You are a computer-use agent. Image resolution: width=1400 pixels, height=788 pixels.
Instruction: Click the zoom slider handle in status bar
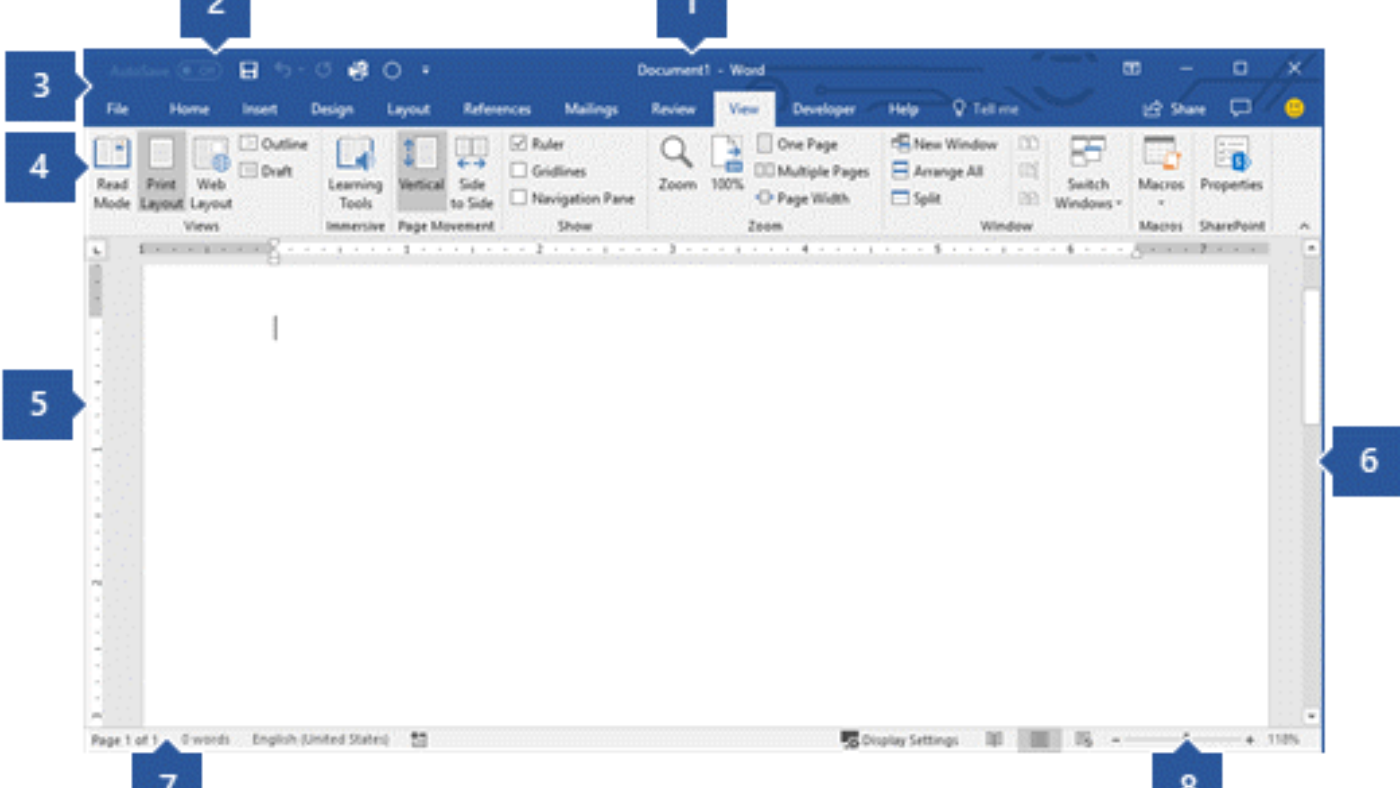[x=1187, y=740]
